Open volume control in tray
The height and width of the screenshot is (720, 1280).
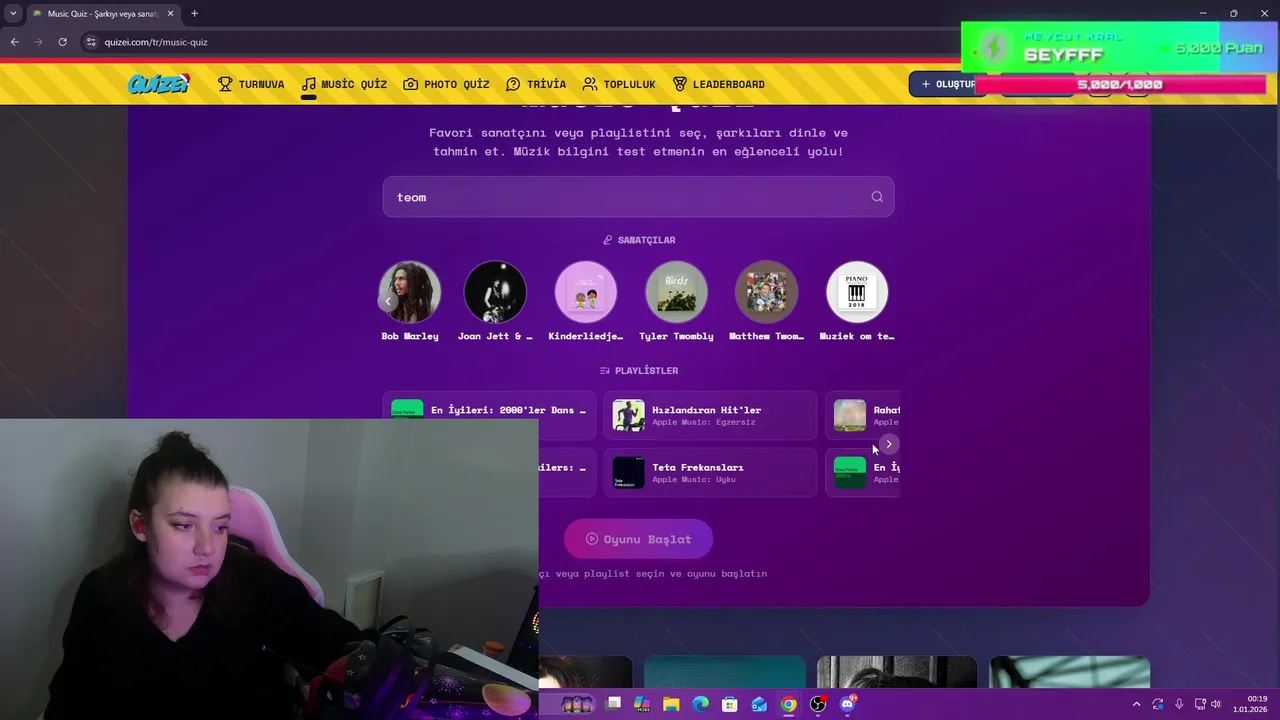(x=1216, y=704)
